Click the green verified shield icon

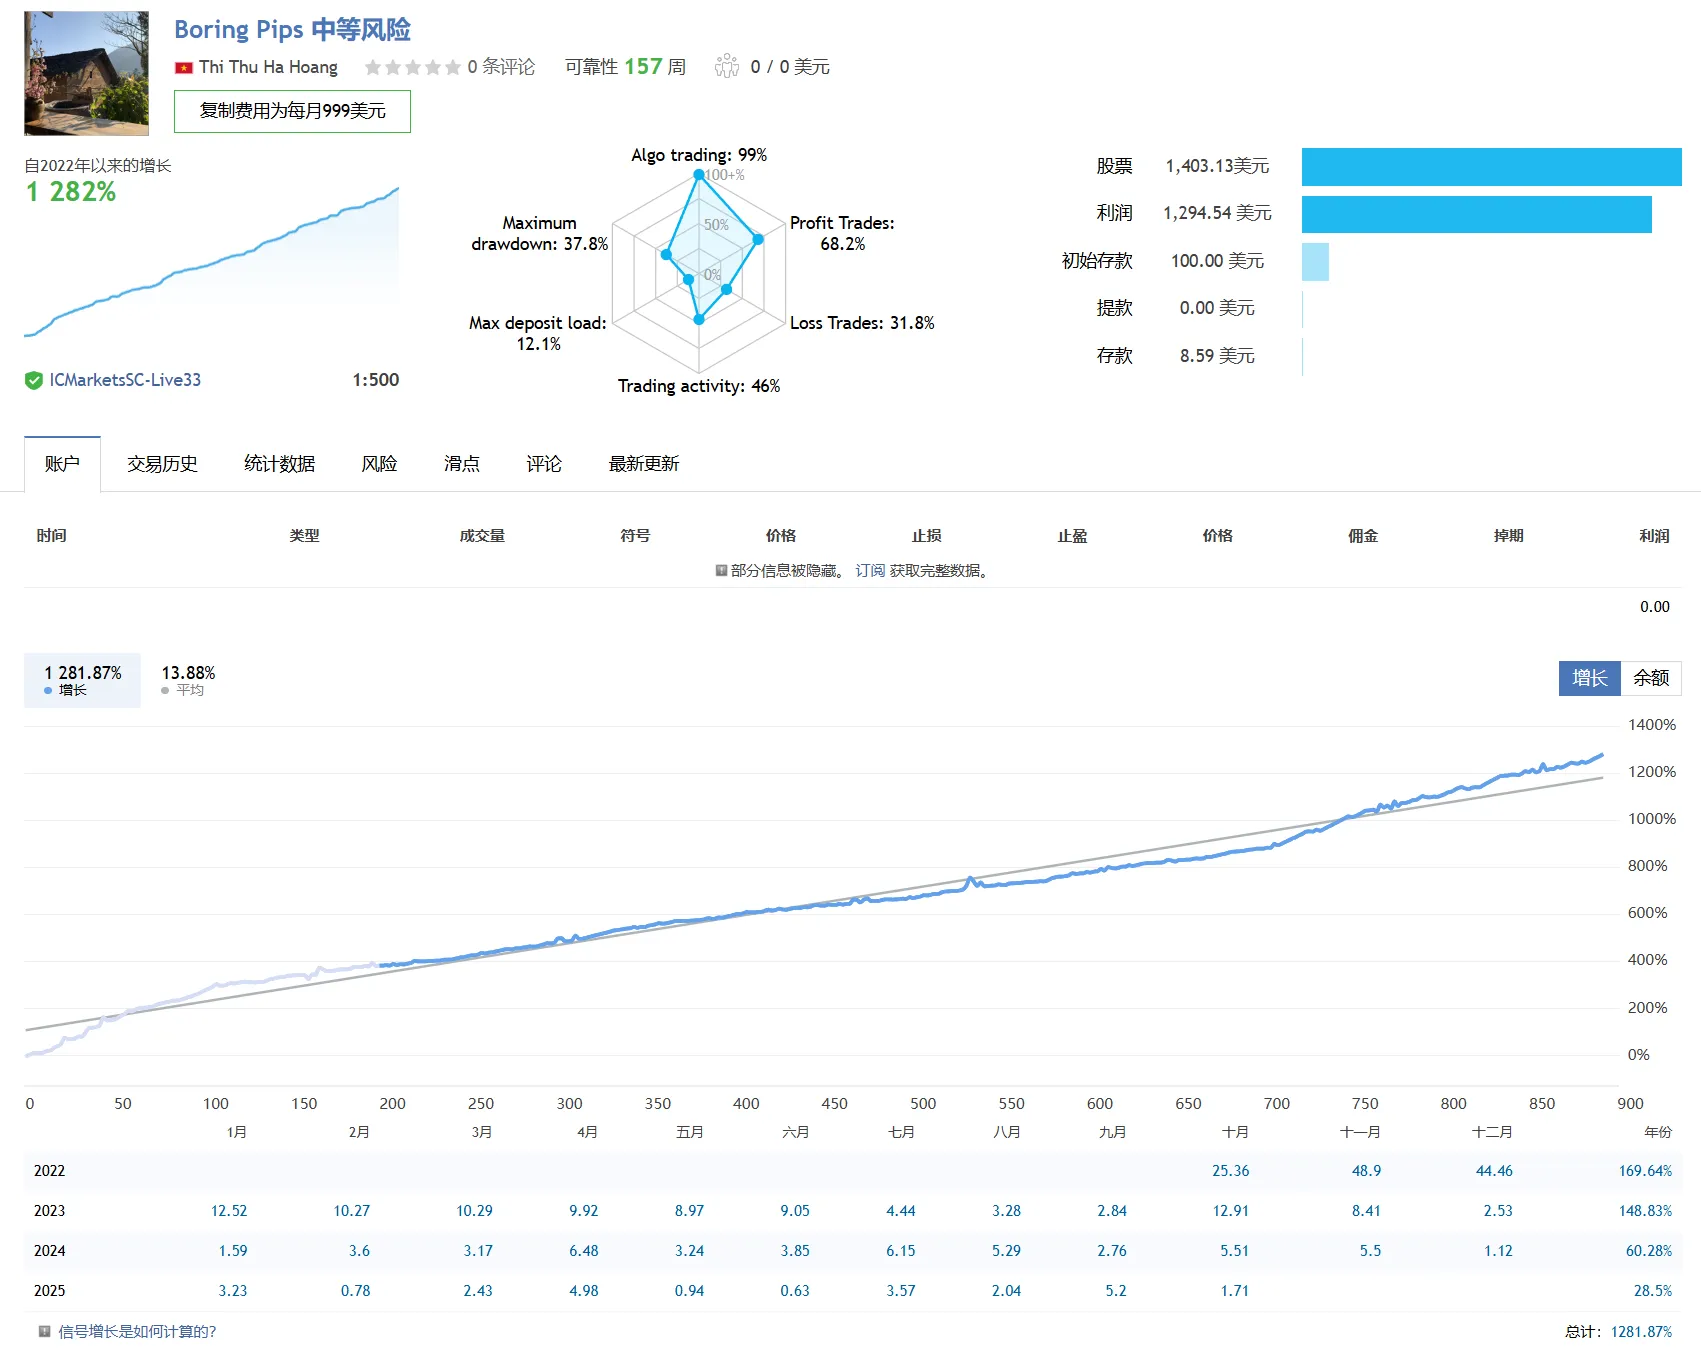point(34,380)
